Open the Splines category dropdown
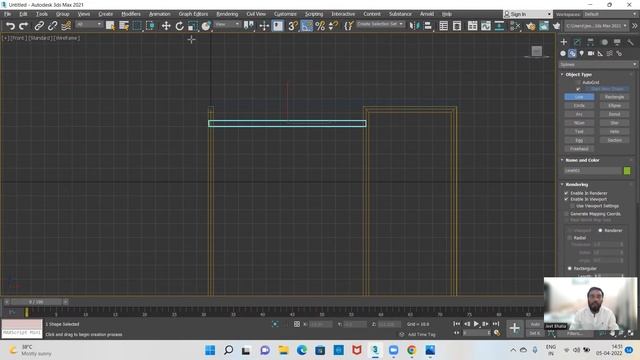The height and width of the screenshot is (360, 640). tap(598, 64)
